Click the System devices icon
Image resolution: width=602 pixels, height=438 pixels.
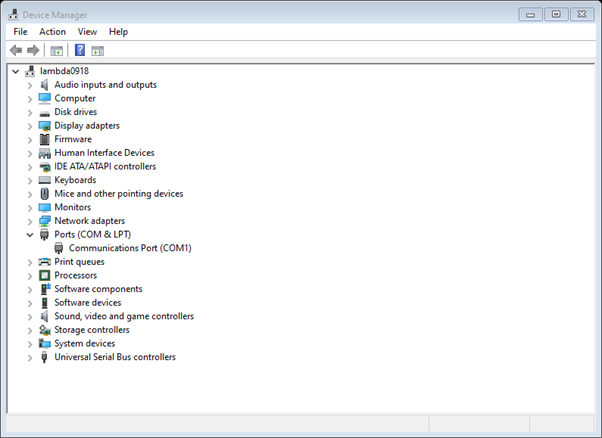click(x=45, y=343)
